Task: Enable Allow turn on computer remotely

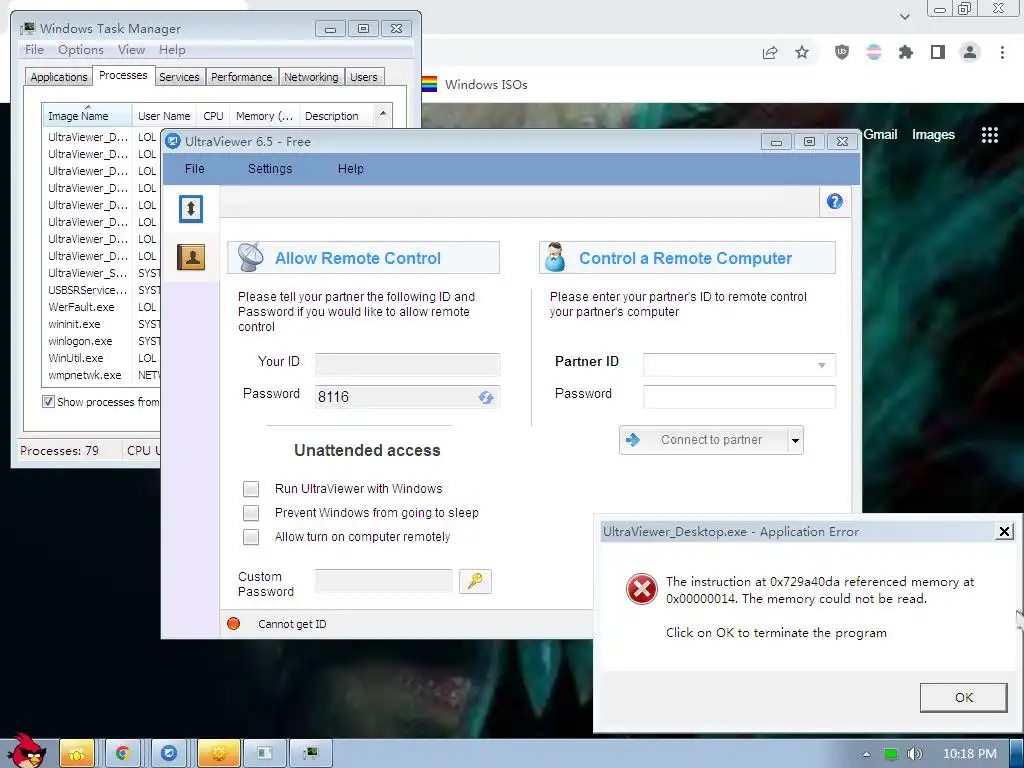Action: [x=251, y=537]
